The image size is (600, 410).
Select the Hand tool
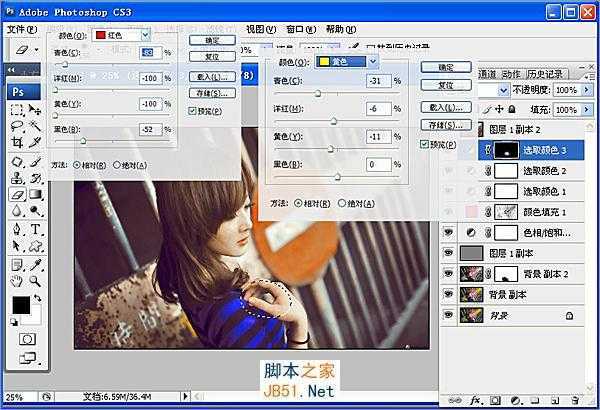click(x=17, y=281)
